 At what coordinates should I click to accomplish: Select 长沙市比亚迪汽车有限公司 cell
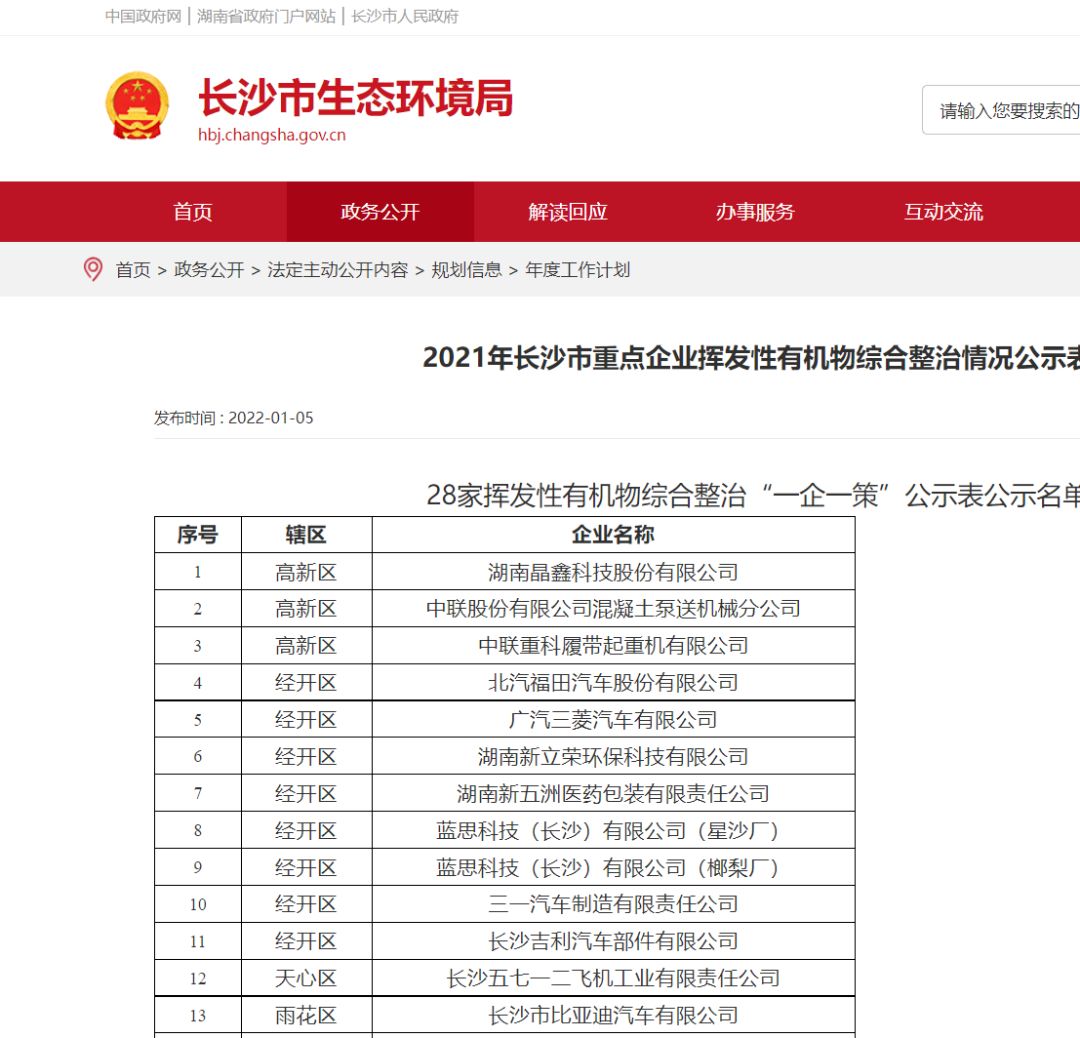coord(614,1015)
